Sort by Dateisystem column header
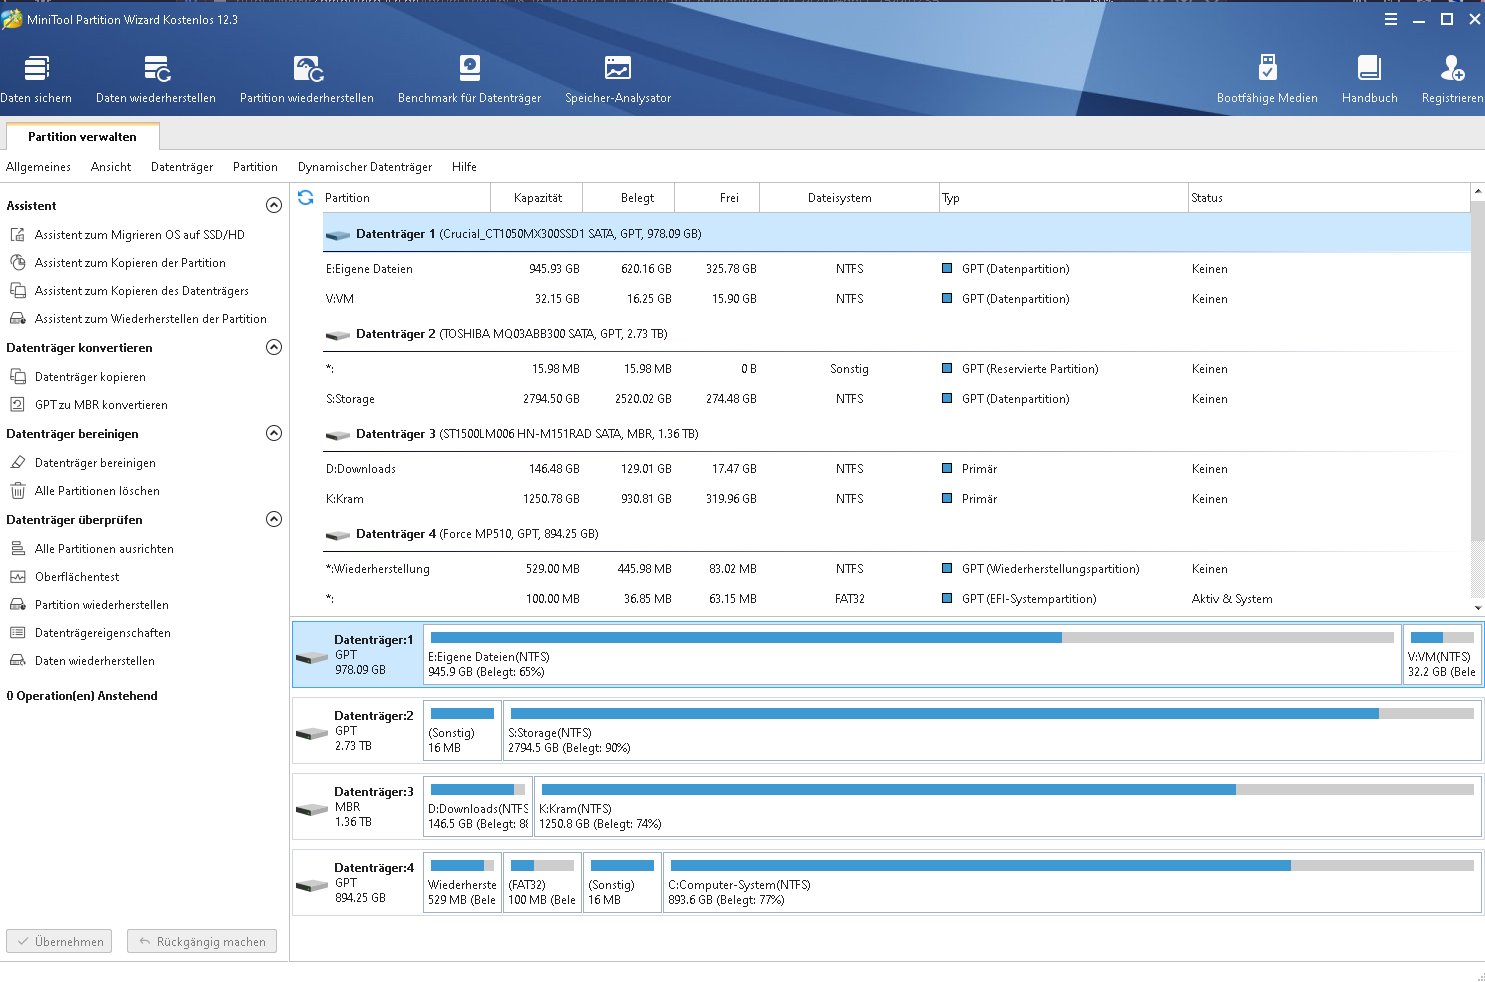This screenshot has height=982, width=1485. click(x=849, y=198)
